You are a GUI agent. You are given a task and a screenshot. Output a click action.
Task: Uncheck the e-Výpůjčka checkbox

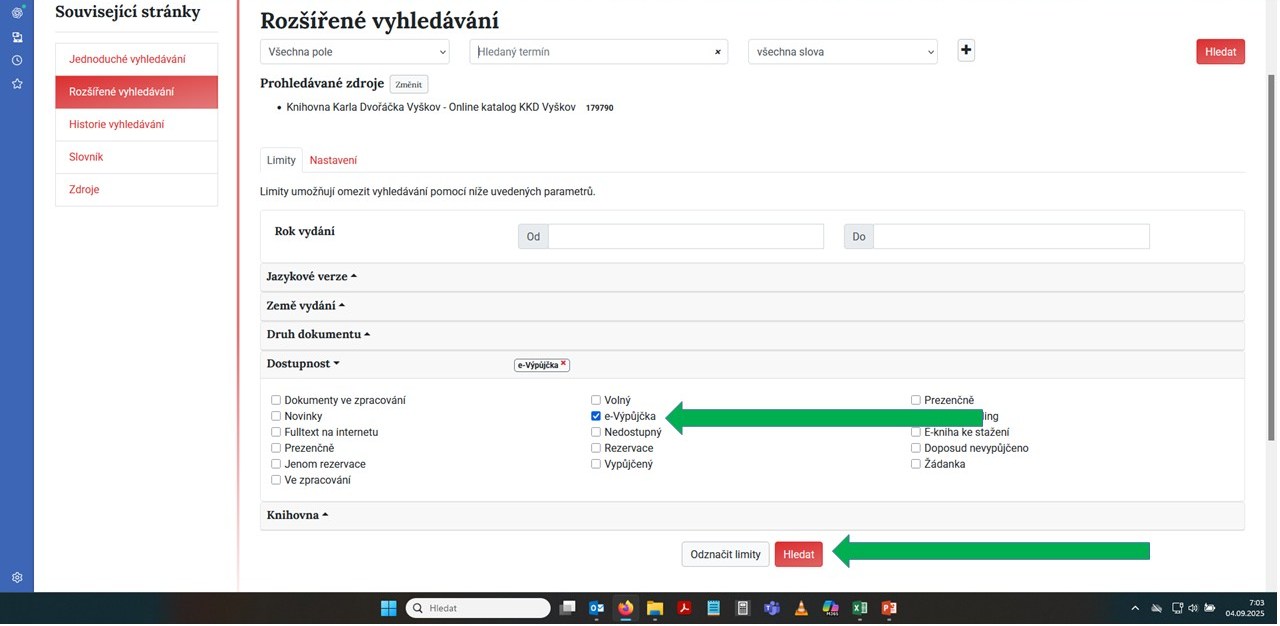pyautogui.click(x=596, y=416)
